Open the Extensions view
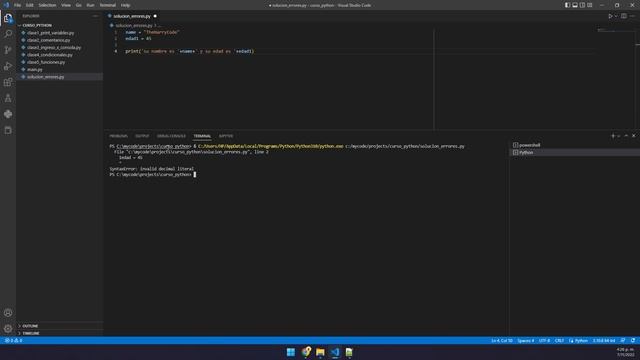 (8, 82)
